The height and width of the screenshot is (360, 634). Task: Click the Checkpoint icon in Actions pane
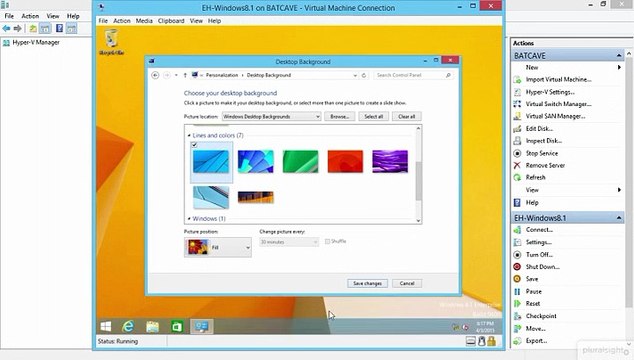click(x=517, y=316)
